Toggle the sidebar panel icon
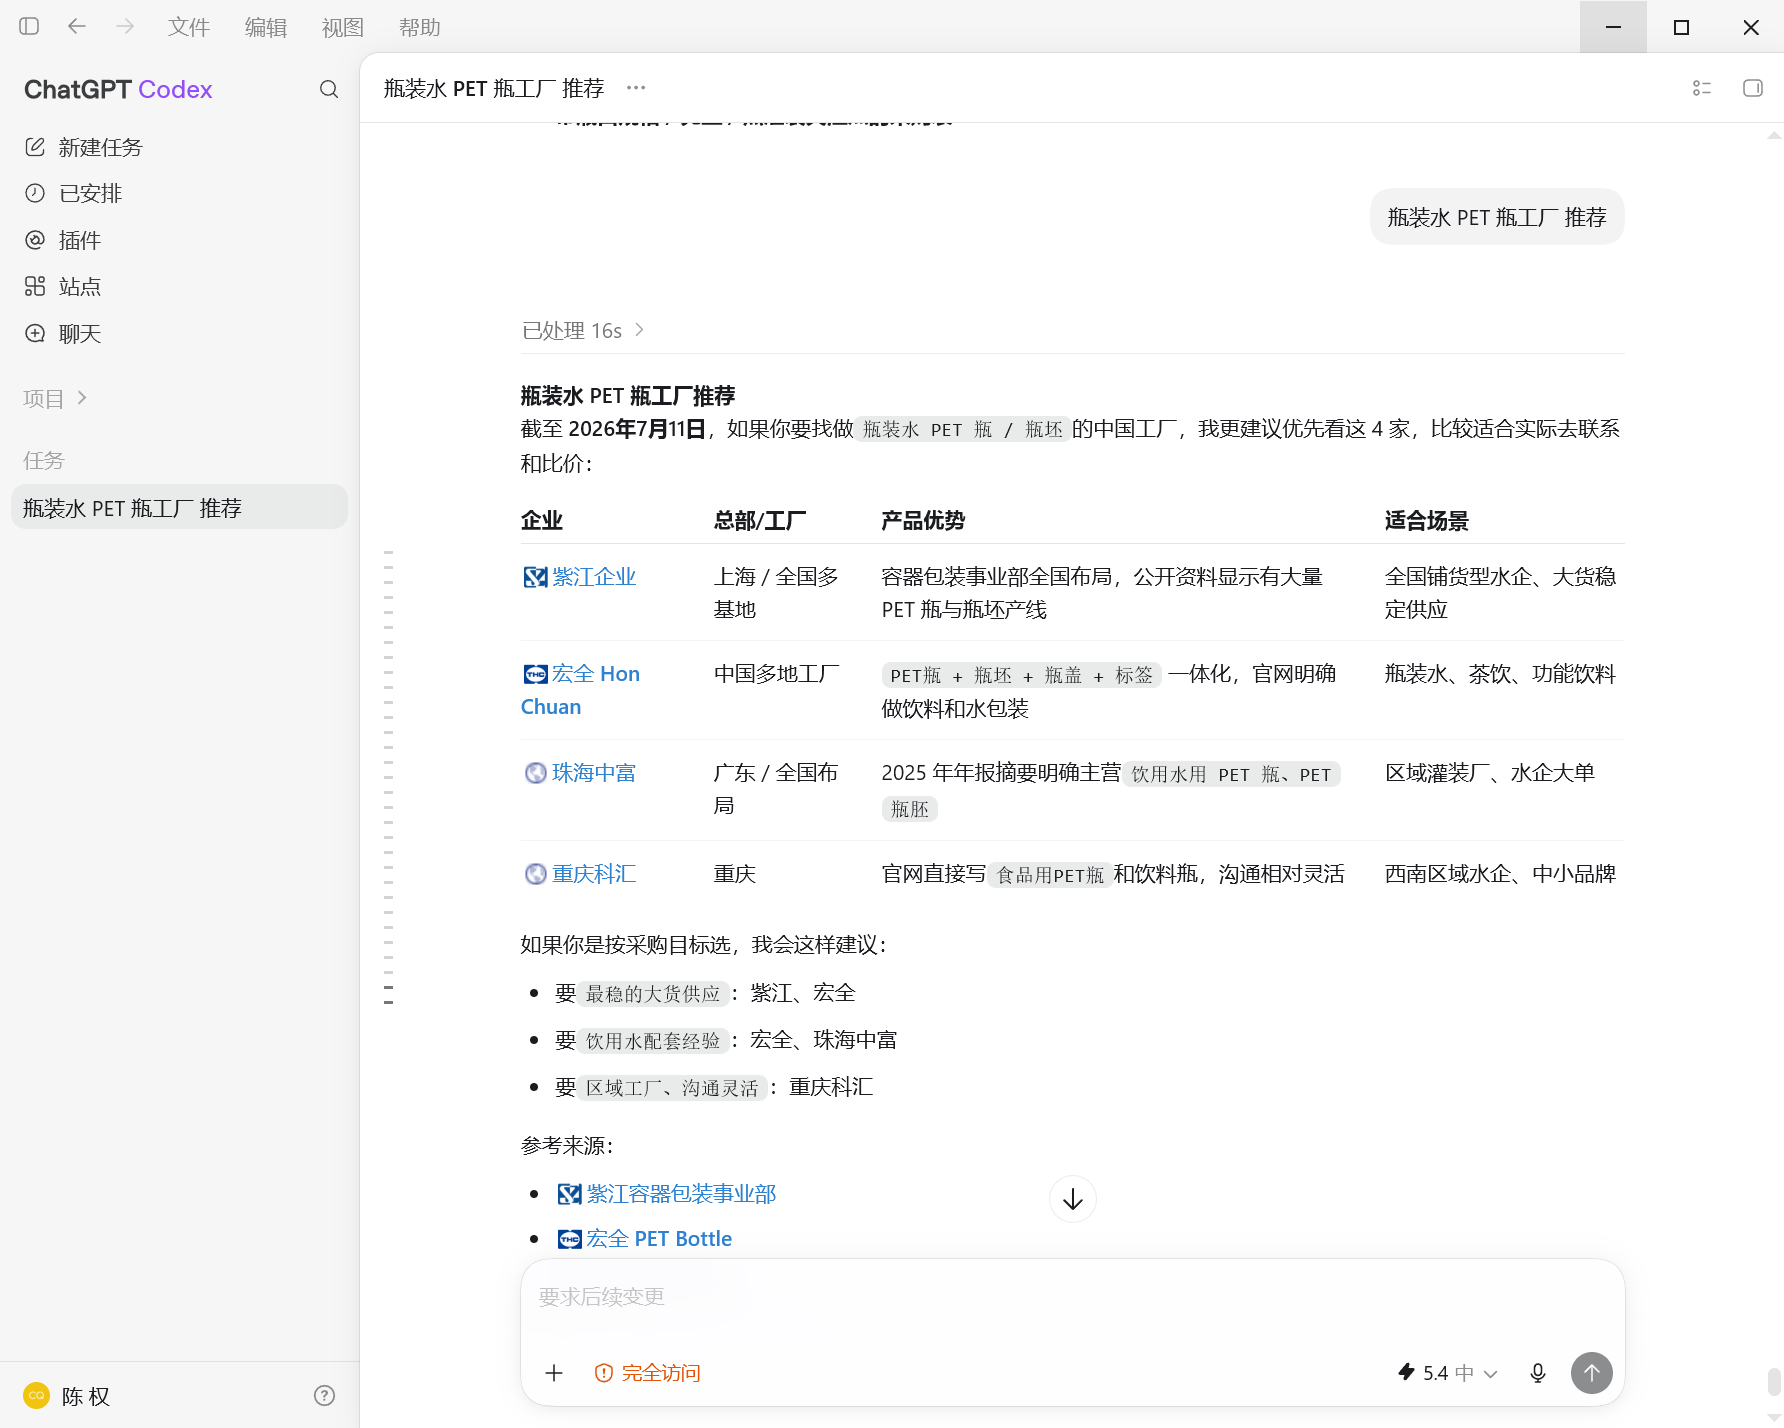Viewport: 1784px width, 1428px height. pyautogui.click(x=29, y=27)
